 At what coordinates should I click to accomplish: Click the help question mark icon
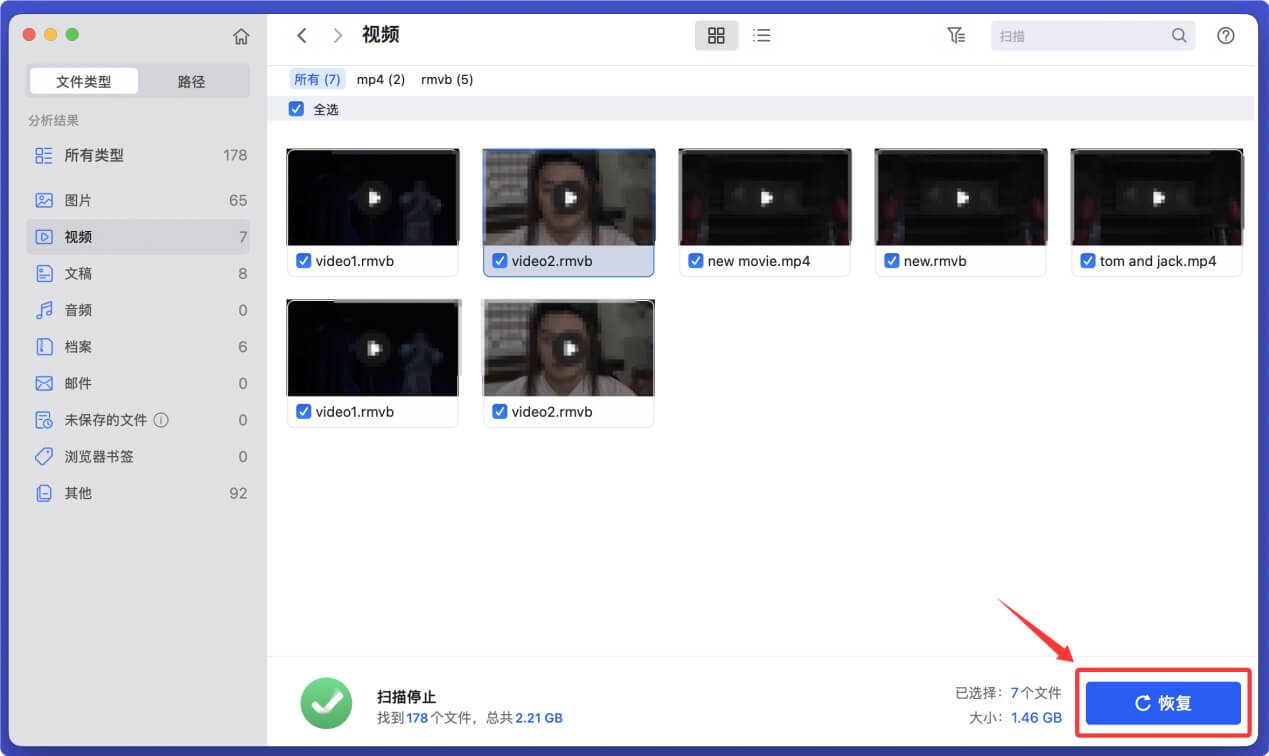(x=1225, y=35)
